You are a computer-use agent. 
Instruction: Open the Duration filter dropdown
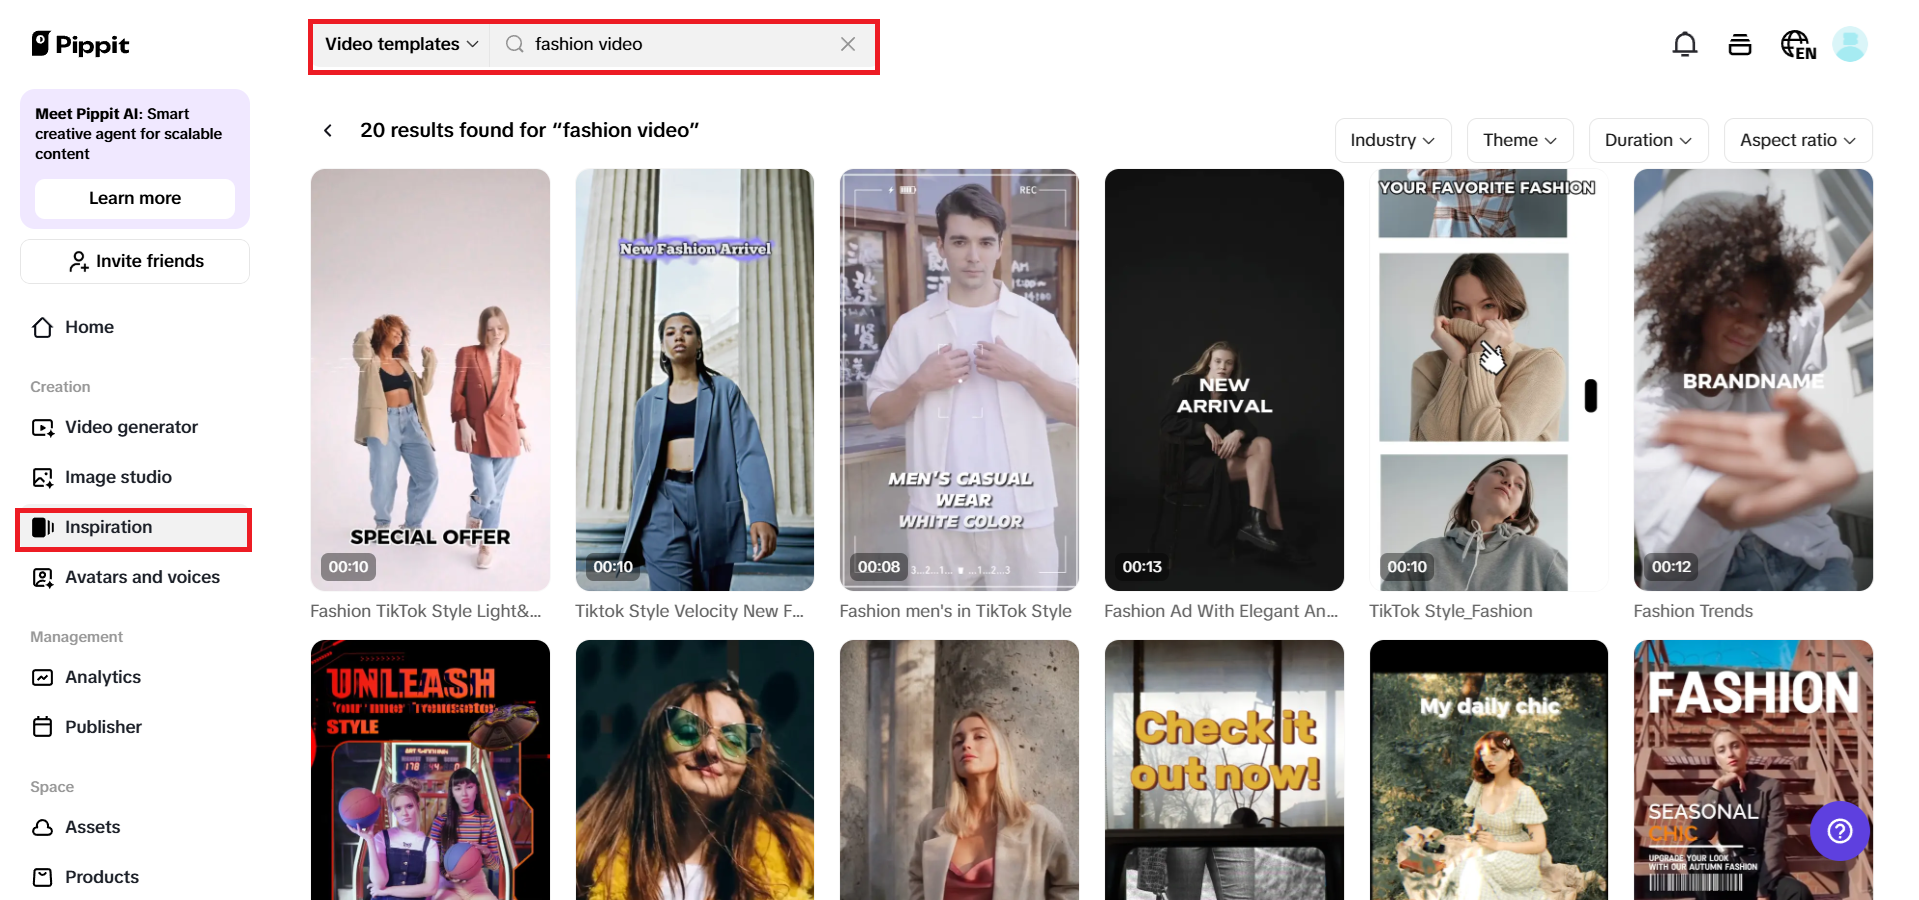click(x=1648, y=140)
